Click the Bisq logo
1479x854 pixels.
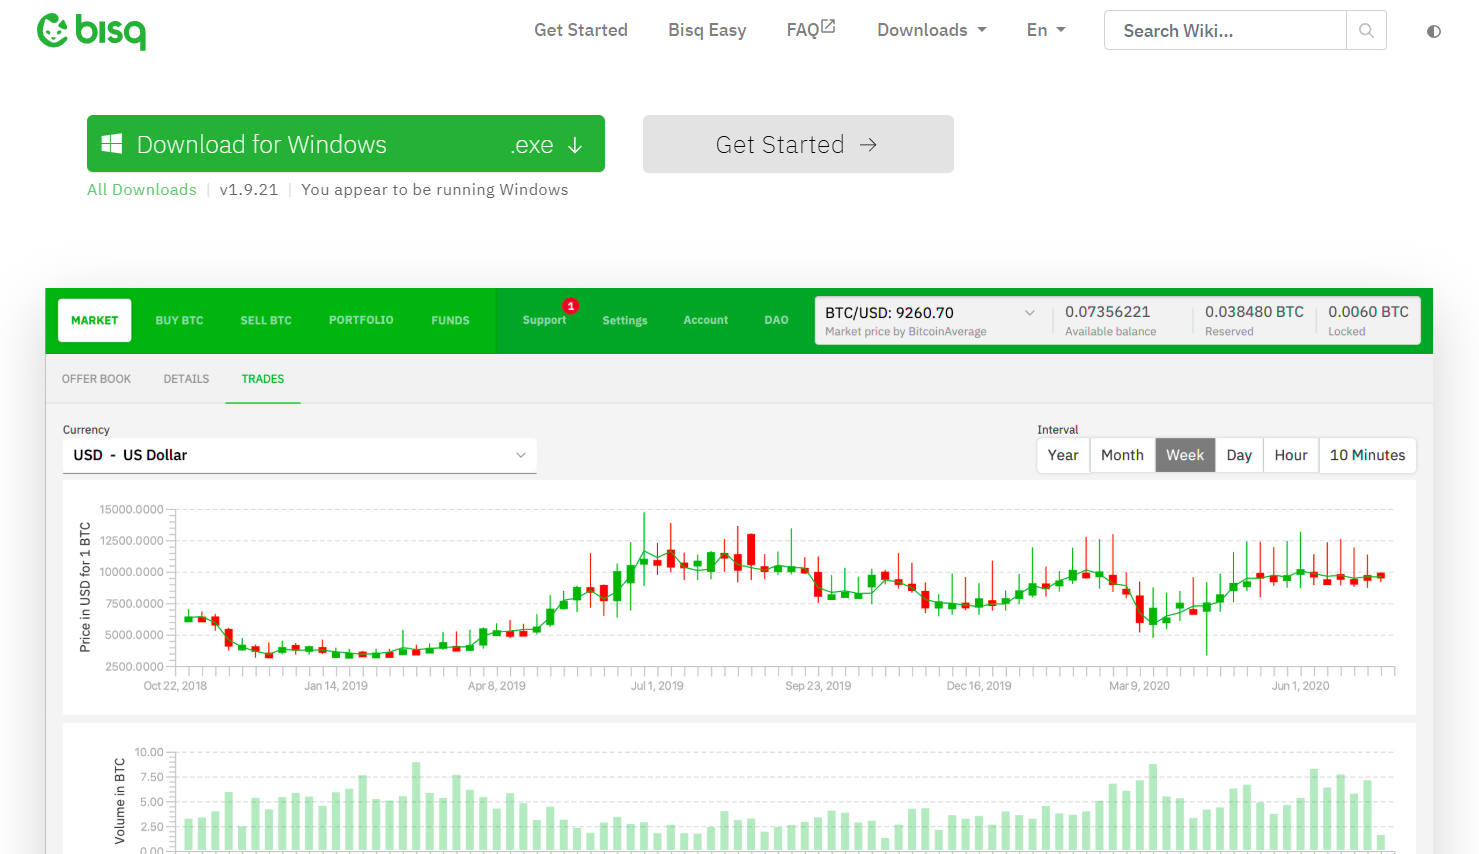pyautogui.click(x=91, y=31)
